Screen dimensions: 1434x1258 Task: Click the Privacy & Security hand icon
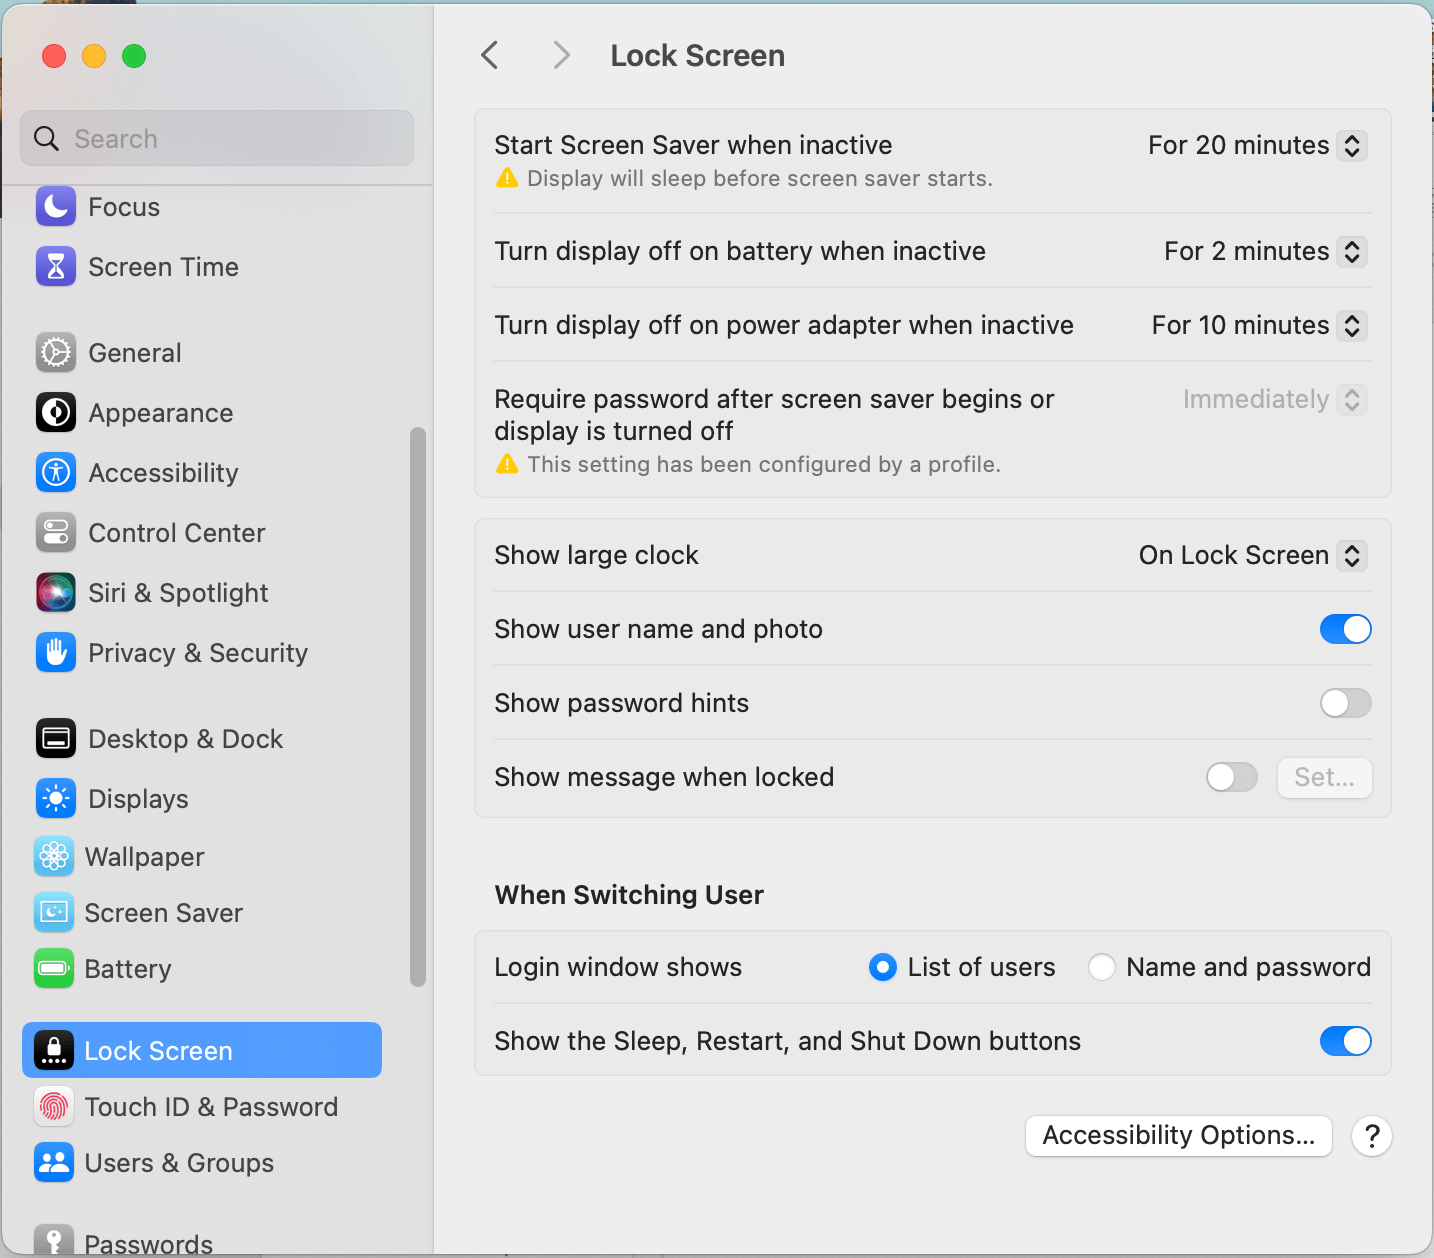click(56, 653)
